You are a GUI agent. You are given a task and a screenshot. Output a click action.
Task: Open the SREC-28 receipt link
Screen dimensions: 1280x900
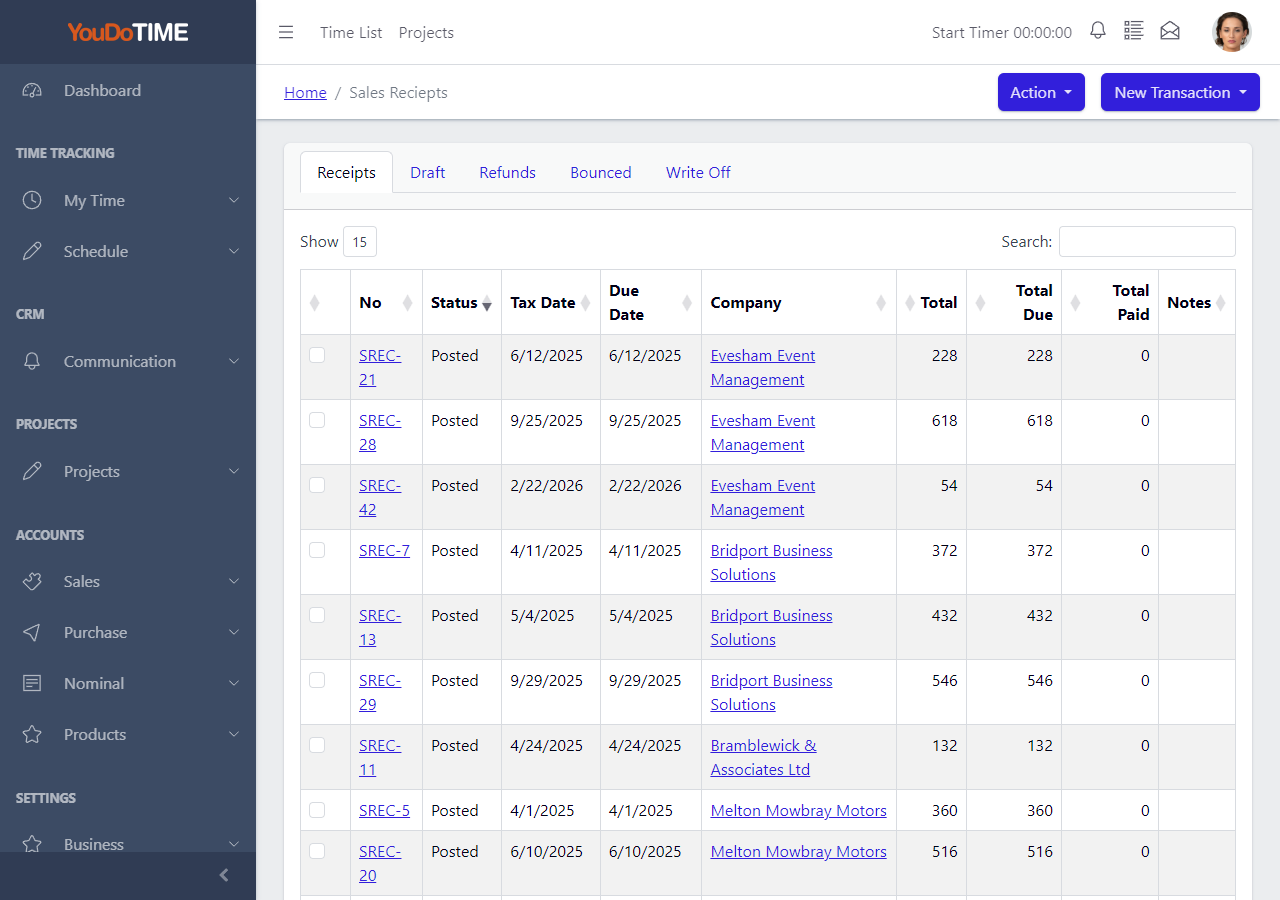pos(380,432)
